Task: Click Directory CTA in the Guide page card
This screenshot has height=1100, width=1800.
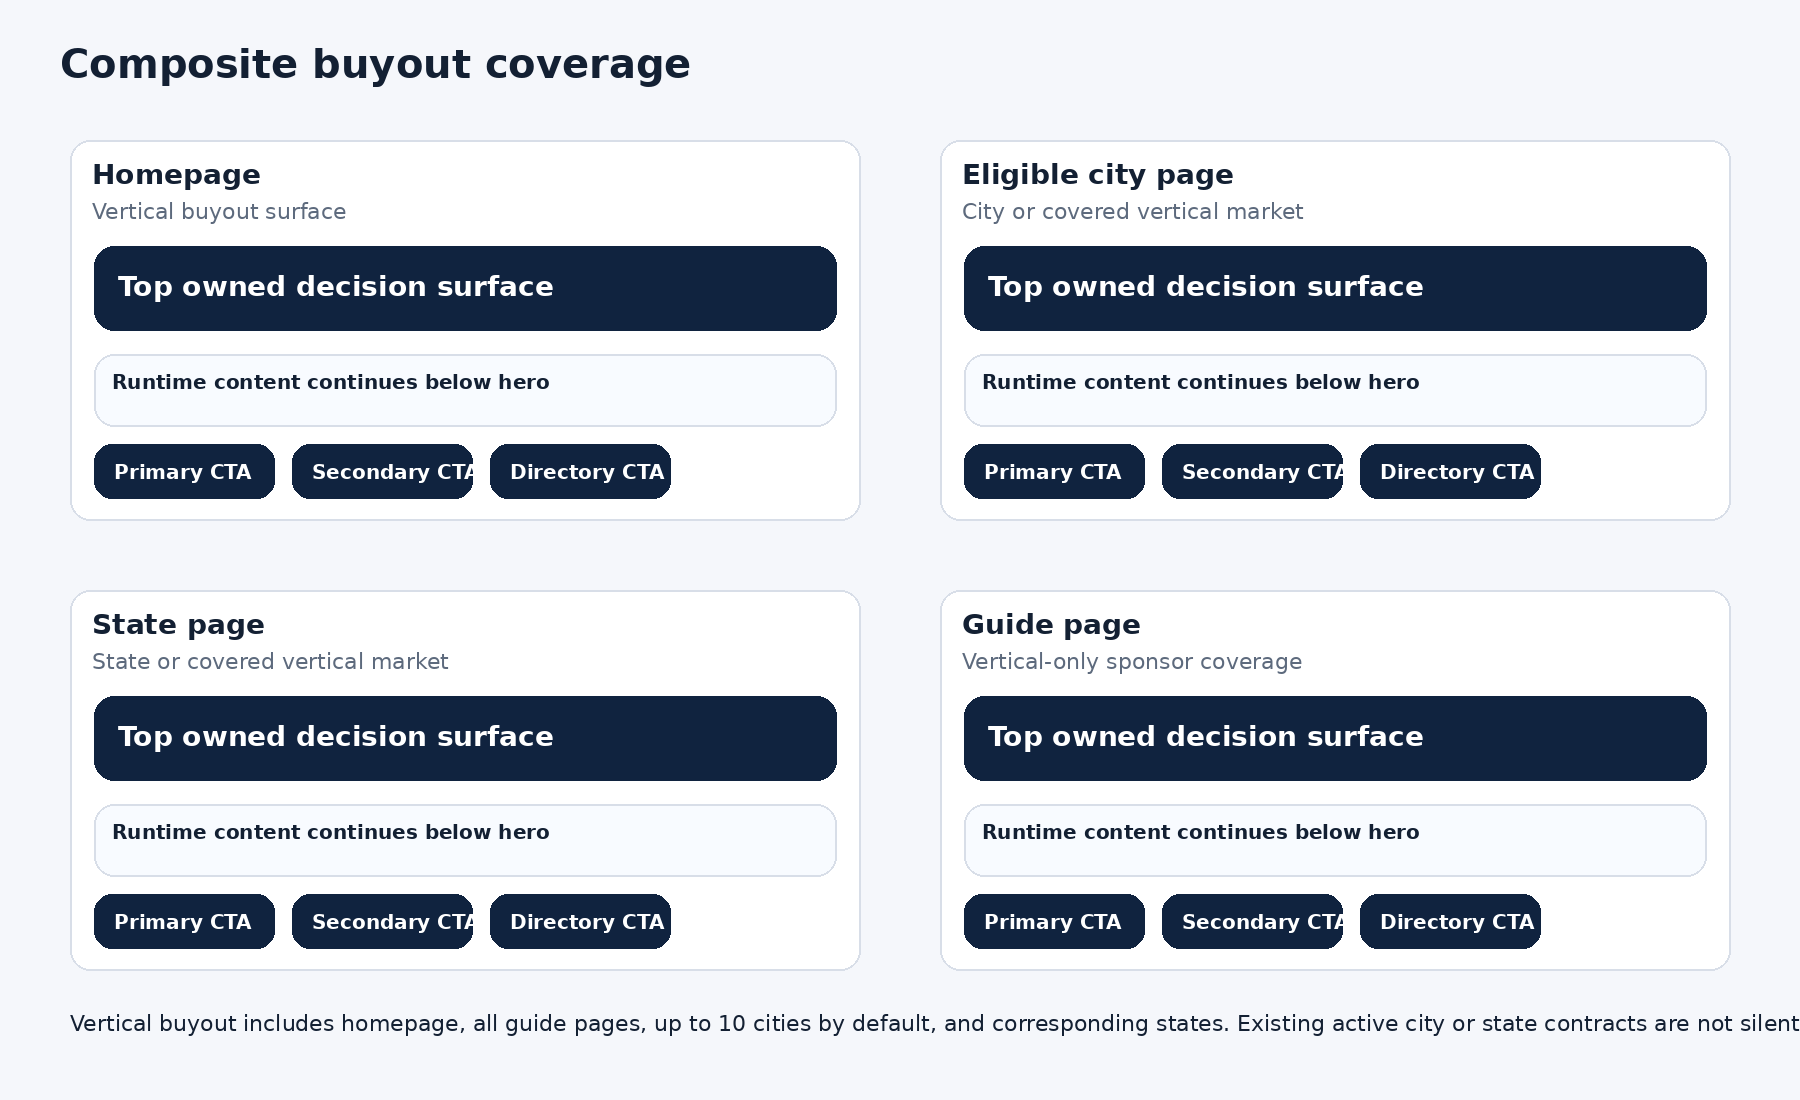Action: 1450,921
